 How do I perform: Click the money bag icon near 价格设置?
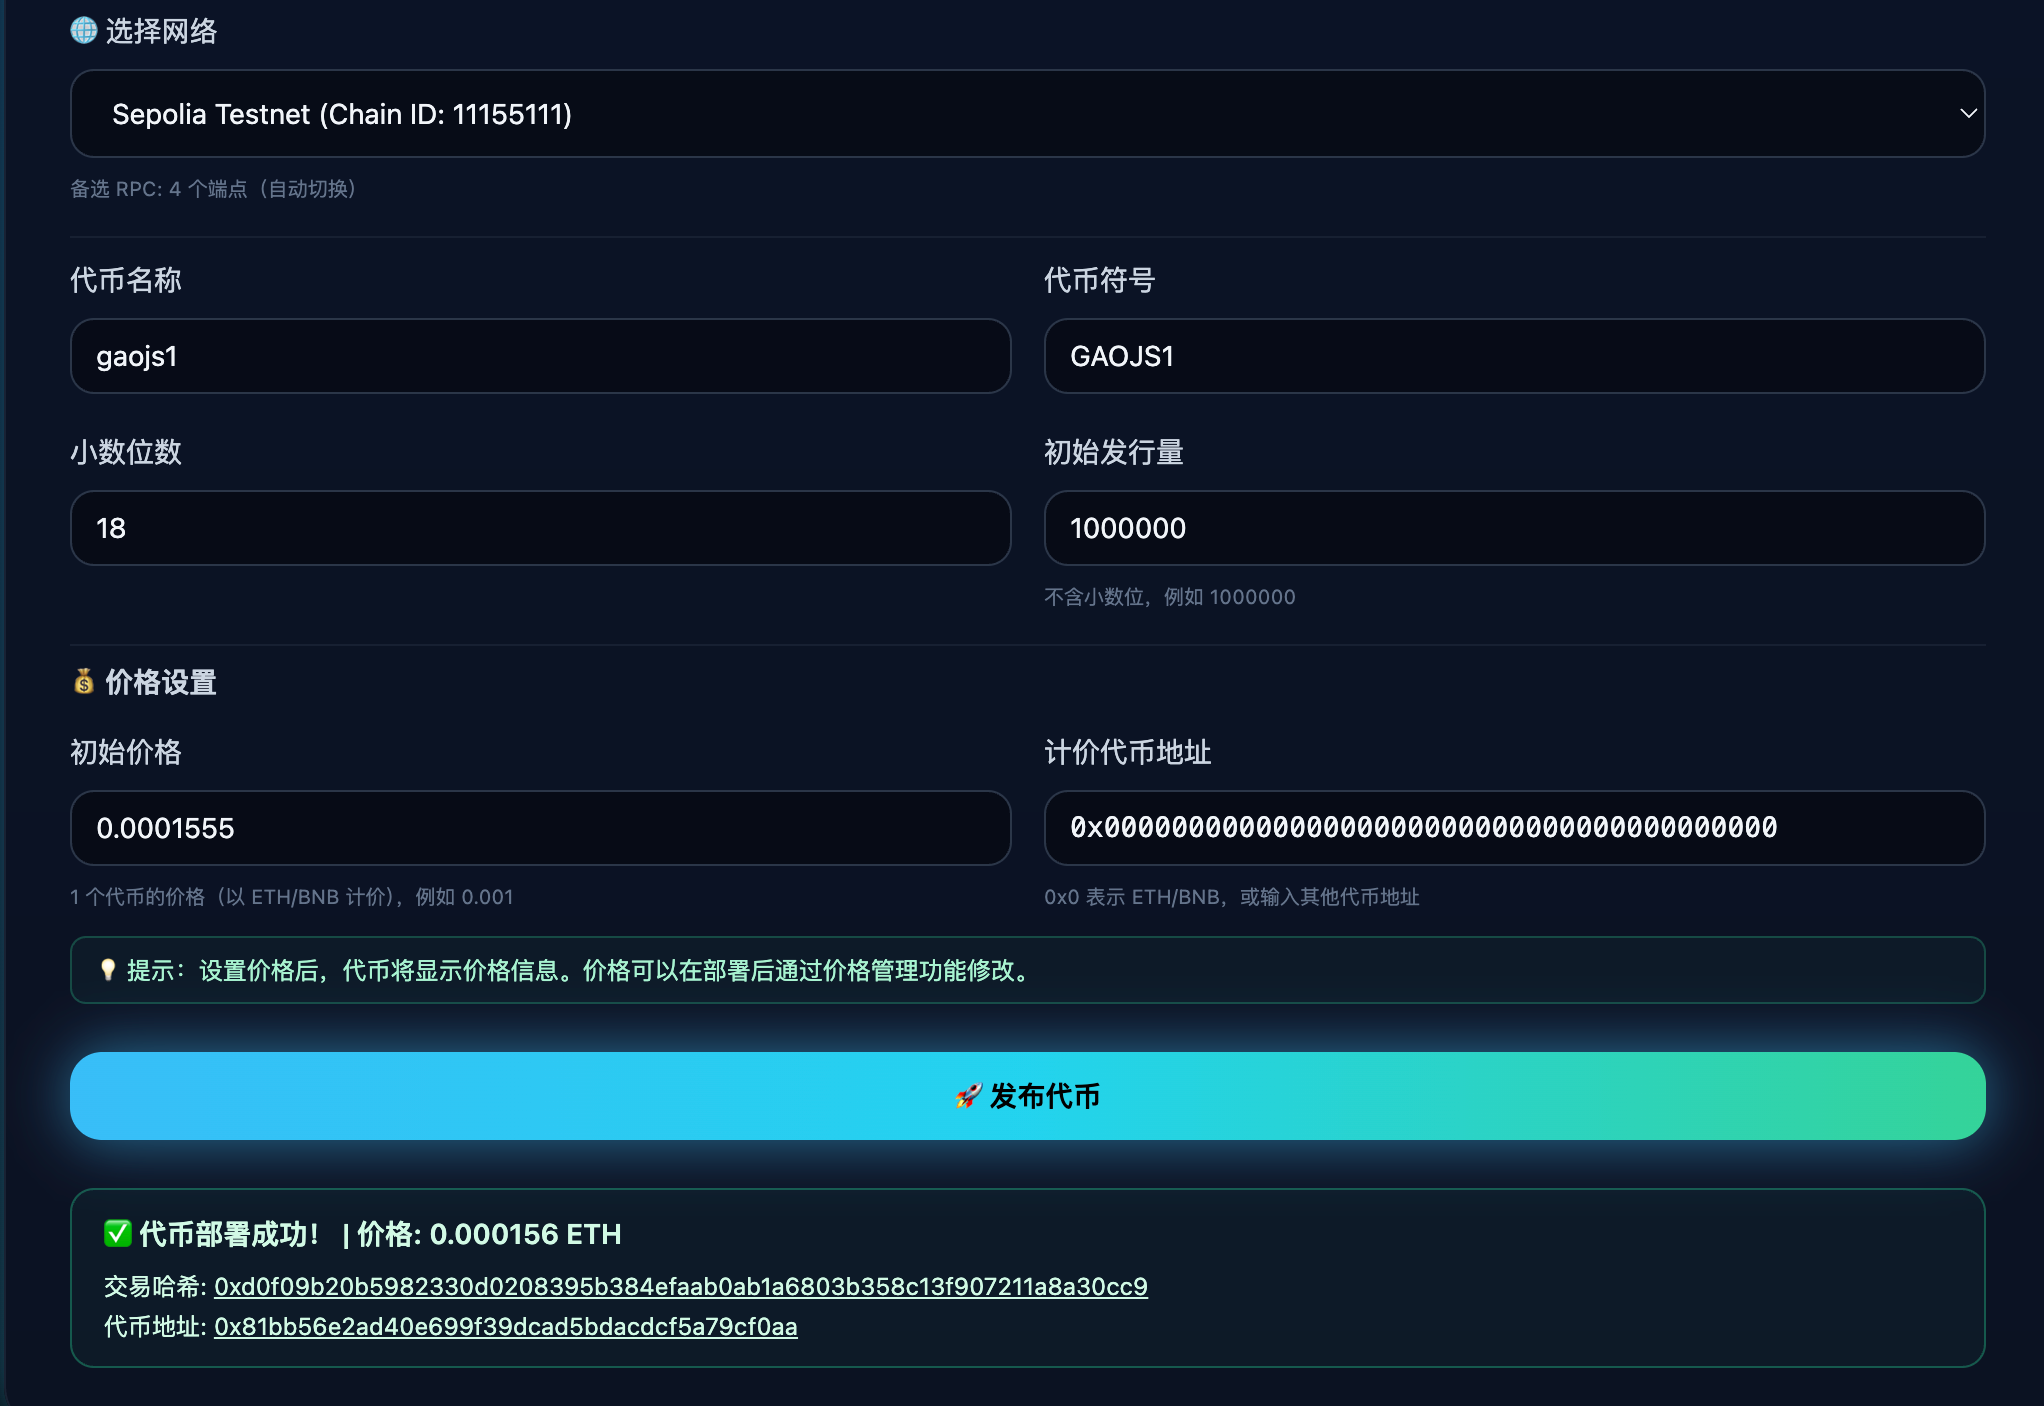84,682
